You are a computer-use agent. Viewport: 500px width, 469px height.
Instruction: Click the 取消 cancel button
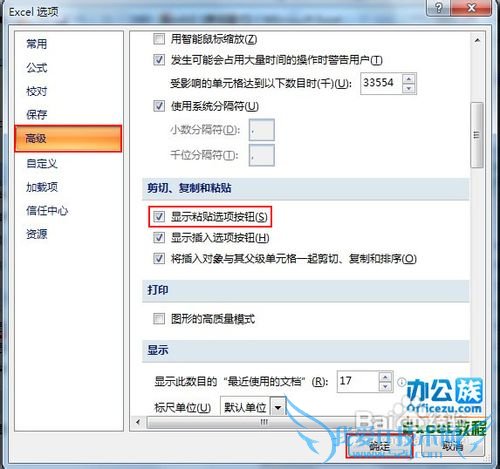[x=452, y=446]
